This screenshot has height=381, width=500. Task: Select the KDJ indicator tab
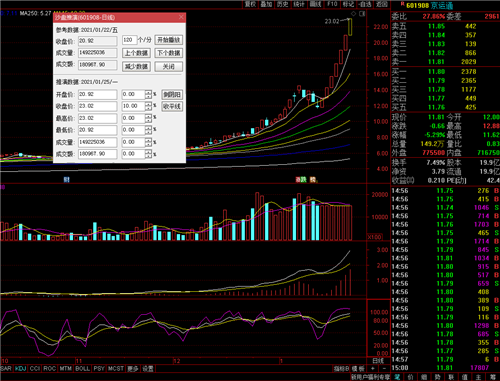tap(20, 368)
